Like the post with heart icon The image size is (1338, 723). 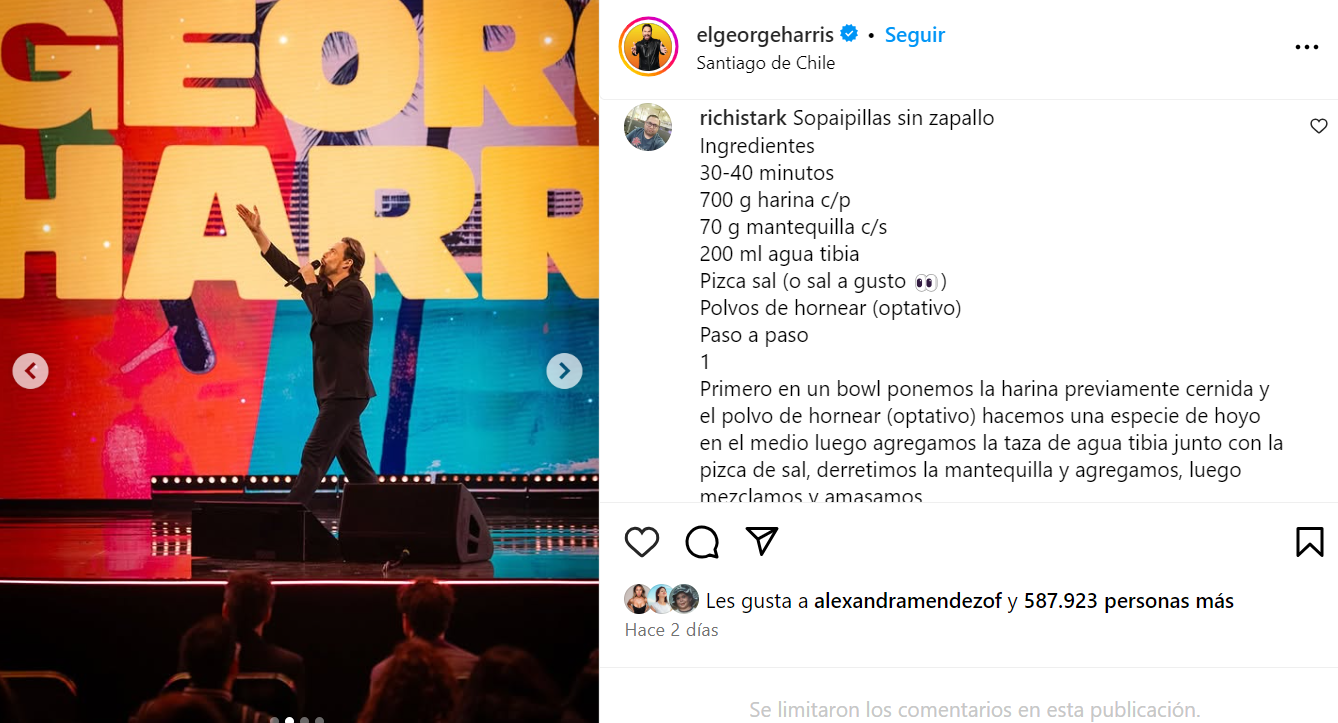642,542
